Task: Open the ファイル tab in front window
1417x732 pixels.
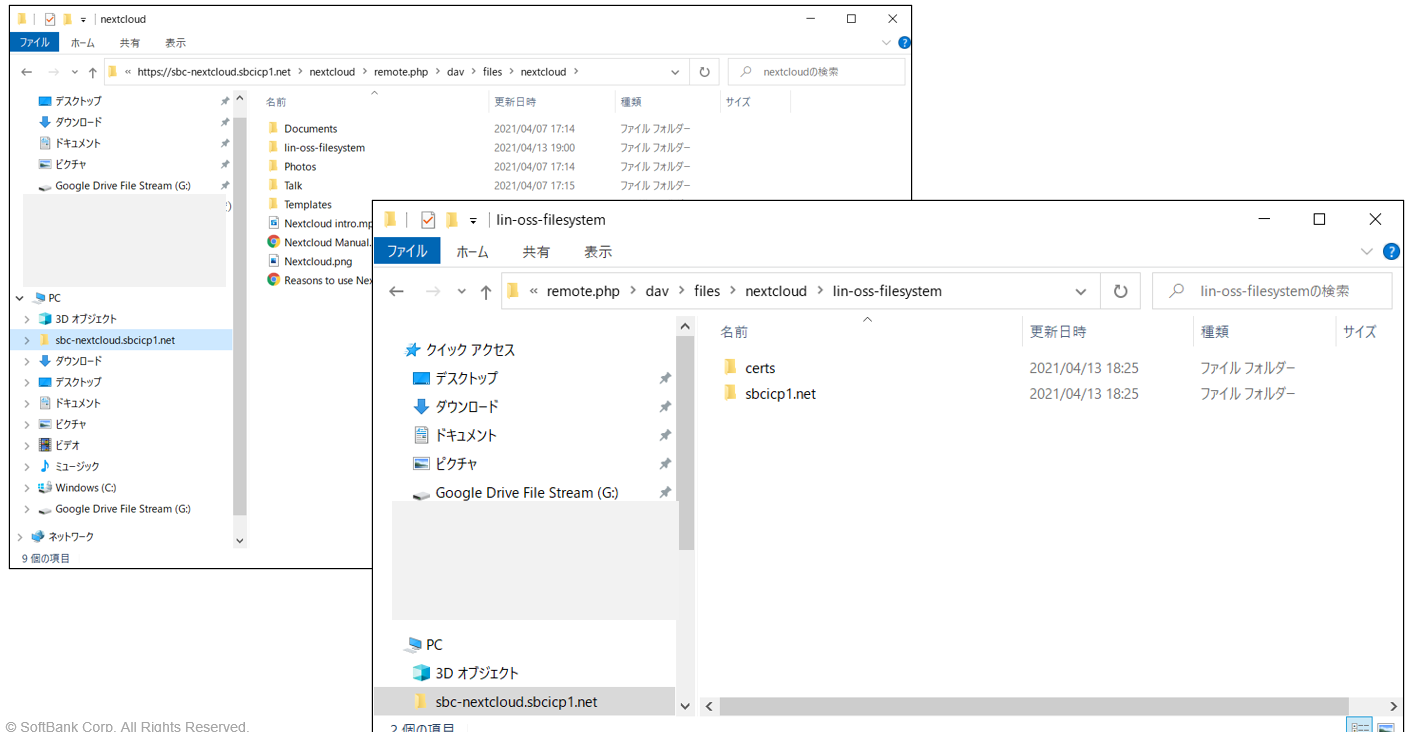Action: [407, 252]
